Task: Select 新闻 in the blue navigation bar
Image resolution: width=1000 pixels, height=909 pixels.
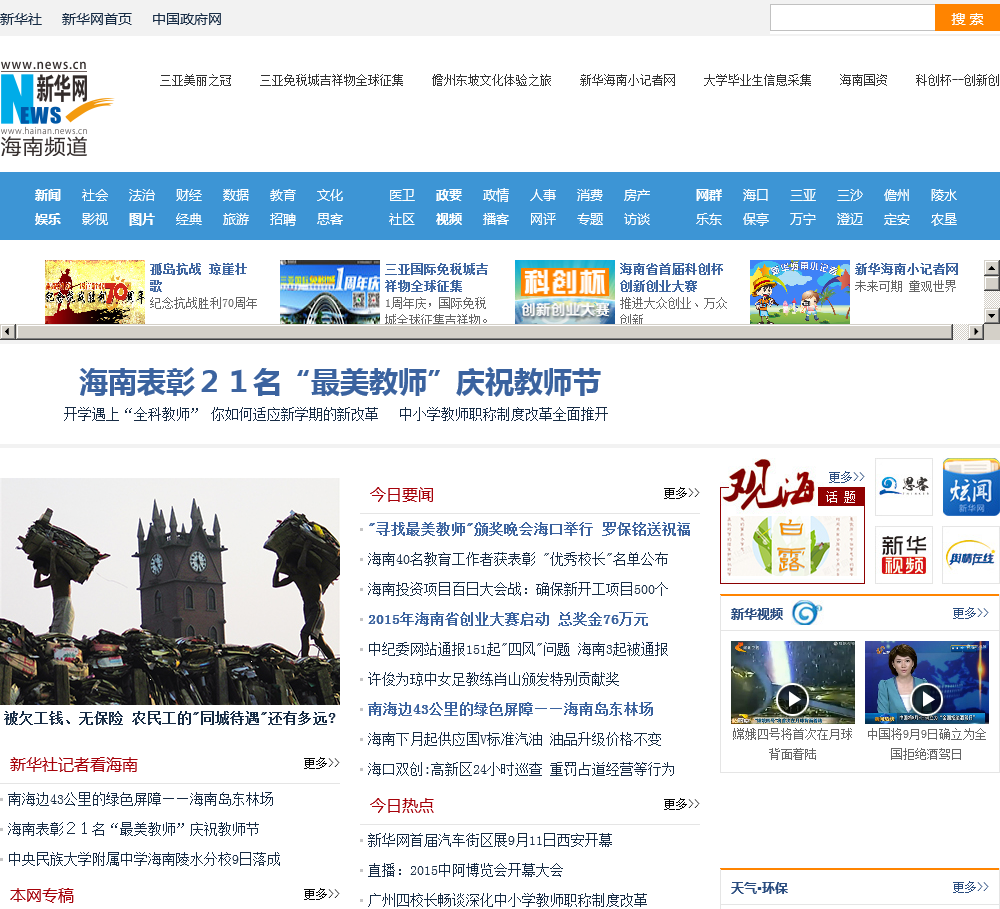Action: click(48, 195)
